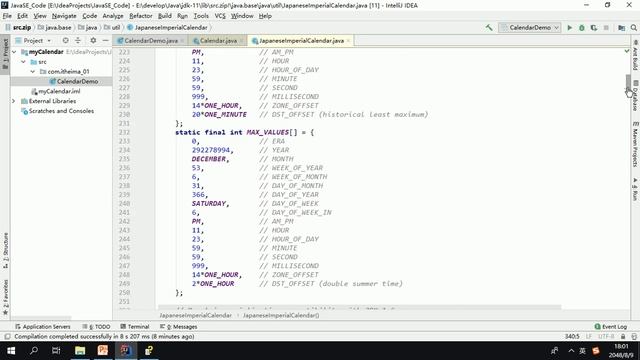Collapse the src folder node
The image size is (640, 360).
(24, 62)
